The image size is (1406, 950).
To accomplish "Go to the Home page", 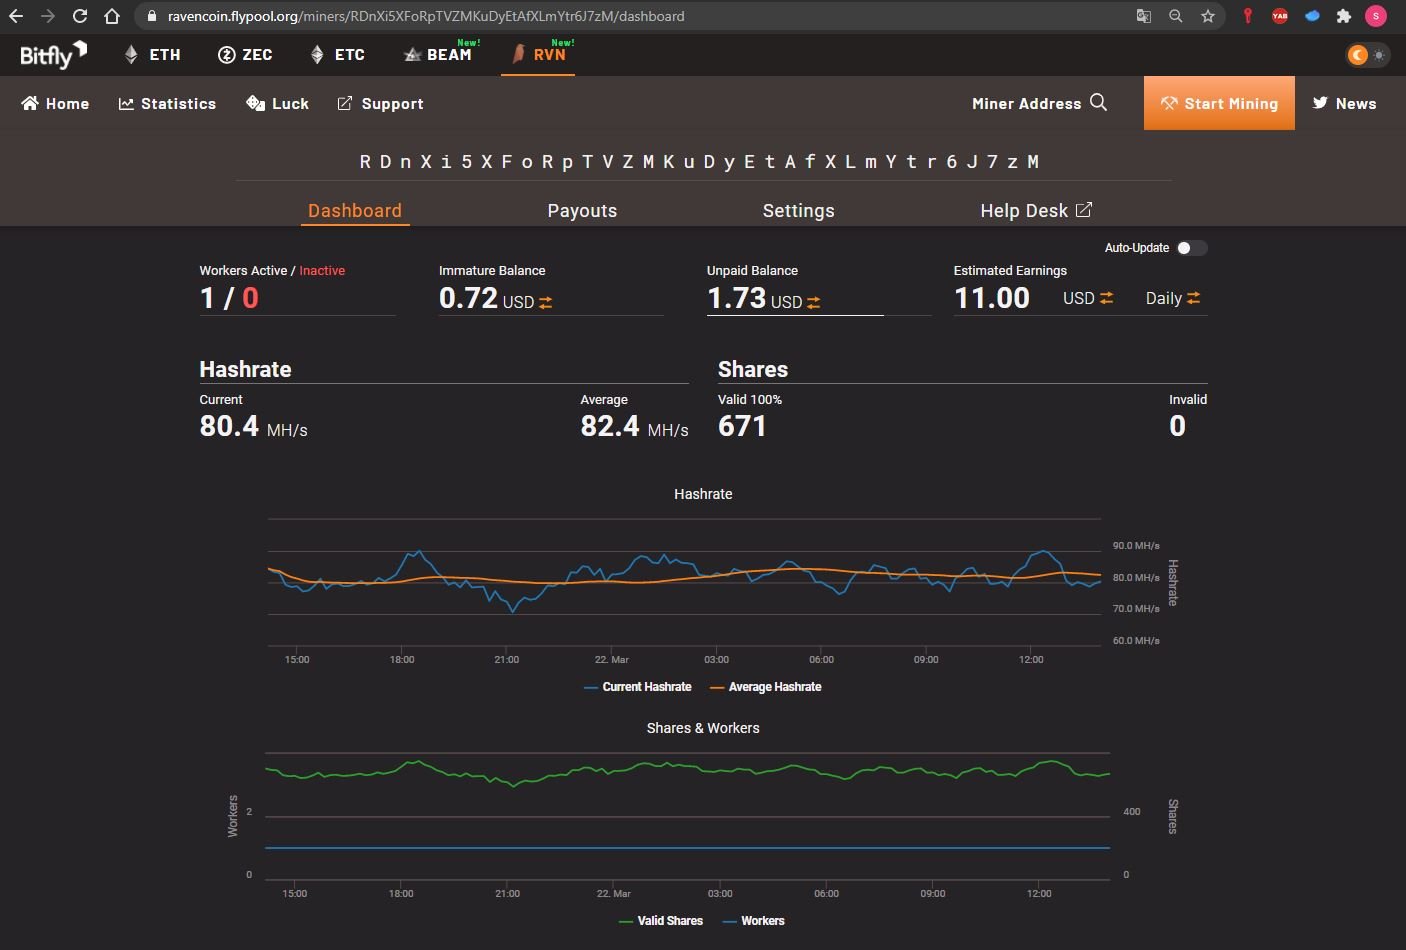I will tap(55, 103).
